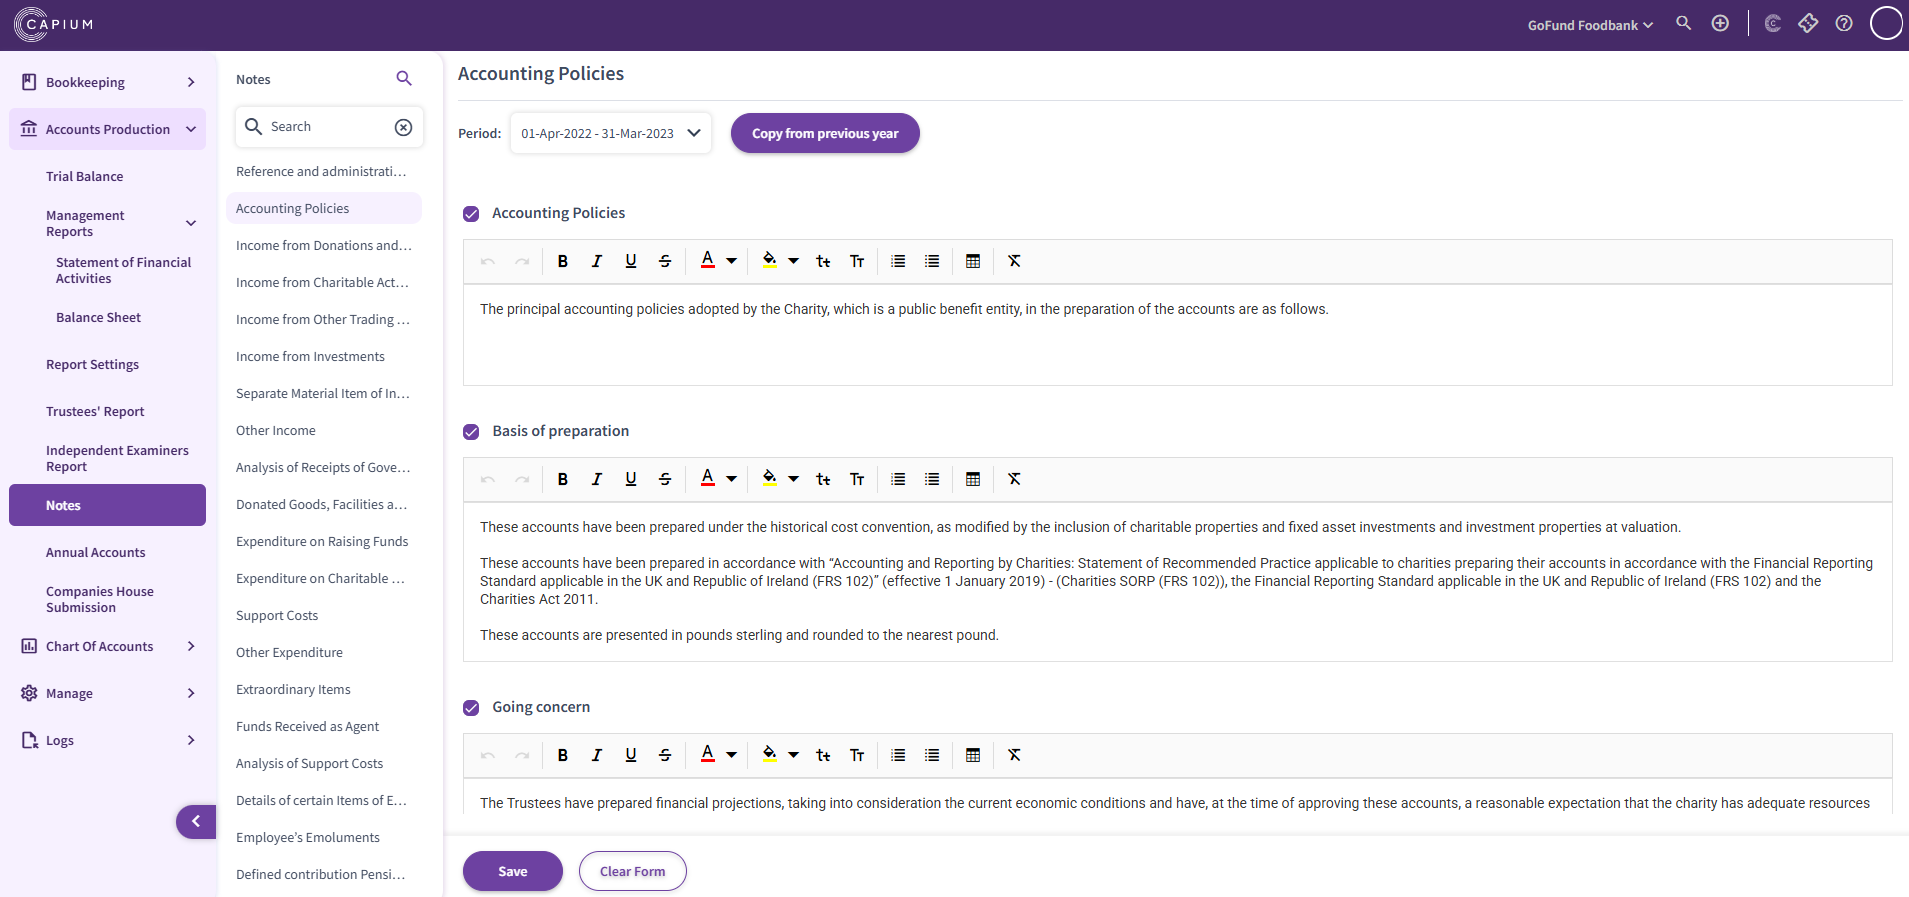Image resolution: width=1909 pixels, height=897 pixels.
Task: Click Bold in Basis of preparation editor
Action: tap(563, 479)
